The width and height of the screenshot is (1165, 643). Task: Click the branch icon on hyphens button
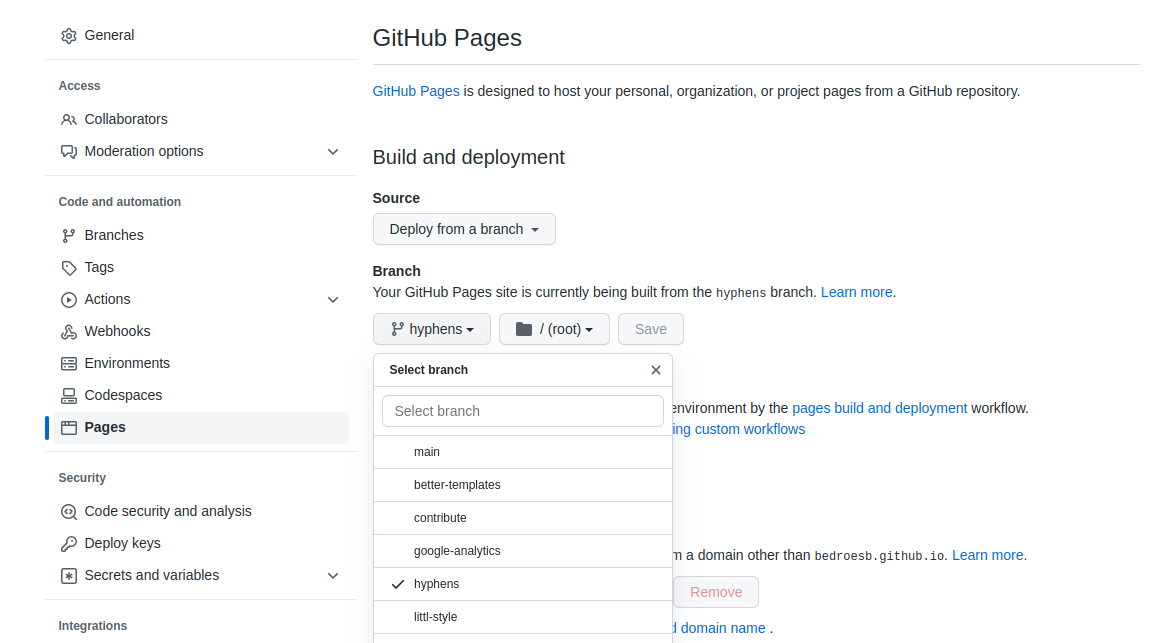click(397, 329)
